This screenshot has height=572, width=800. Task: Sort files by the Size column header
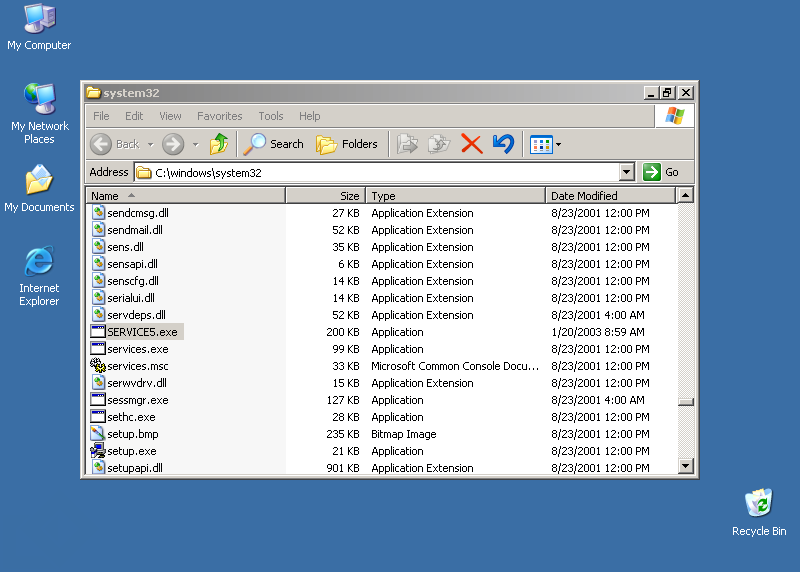[325, 196]
